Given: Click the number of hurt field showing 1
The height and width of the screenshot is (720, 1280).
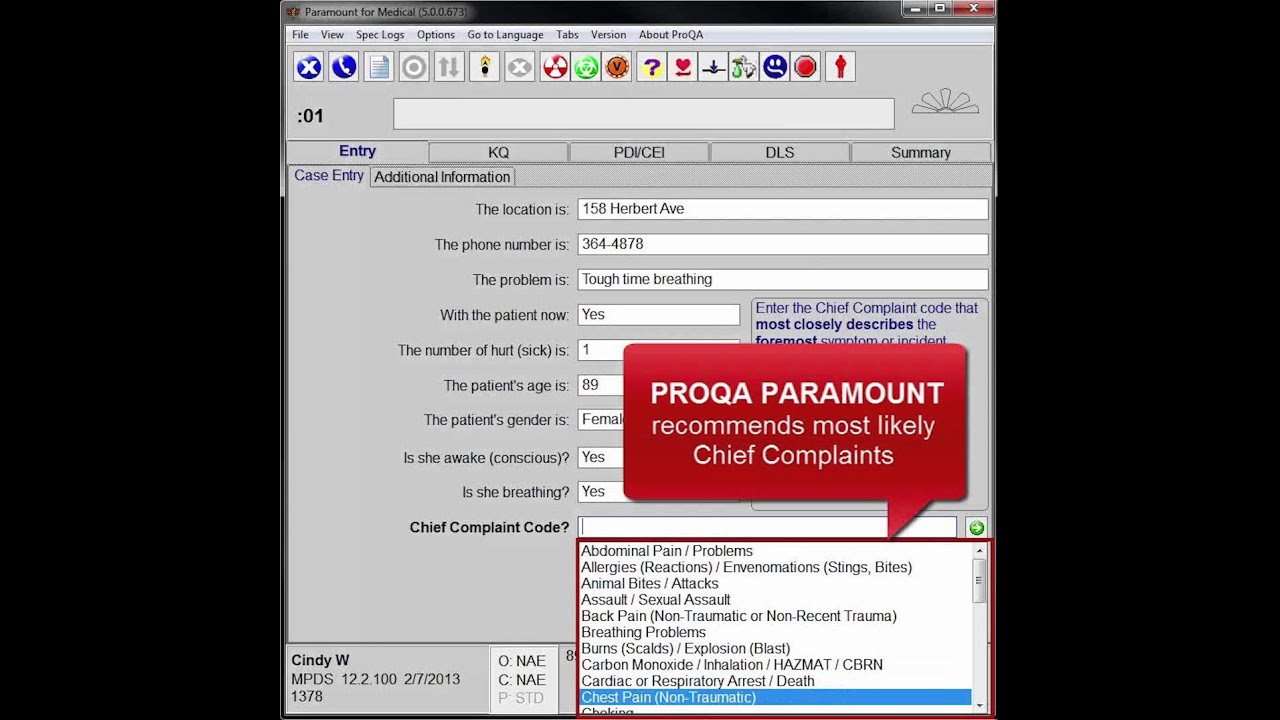Looking at the screenshot, I should pos(601,350).
